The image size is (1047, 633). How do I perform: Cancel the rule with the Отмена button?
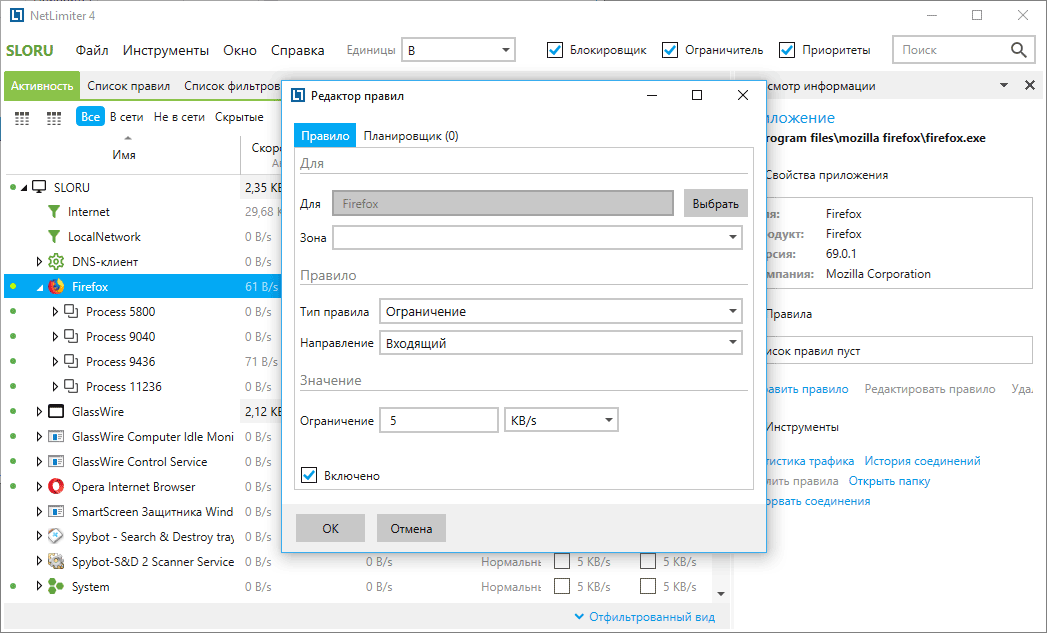411,528
